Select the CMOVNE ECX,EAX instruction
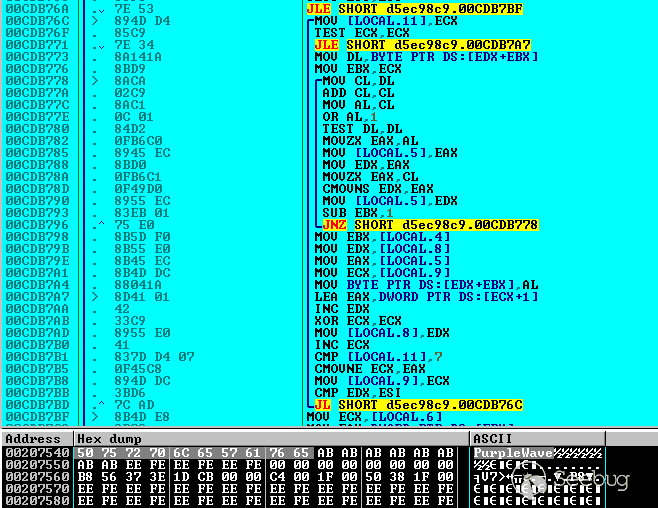Image resolution: width=658 pixels, height=508 pixels. pyautogui.click(x=370, y=369)
